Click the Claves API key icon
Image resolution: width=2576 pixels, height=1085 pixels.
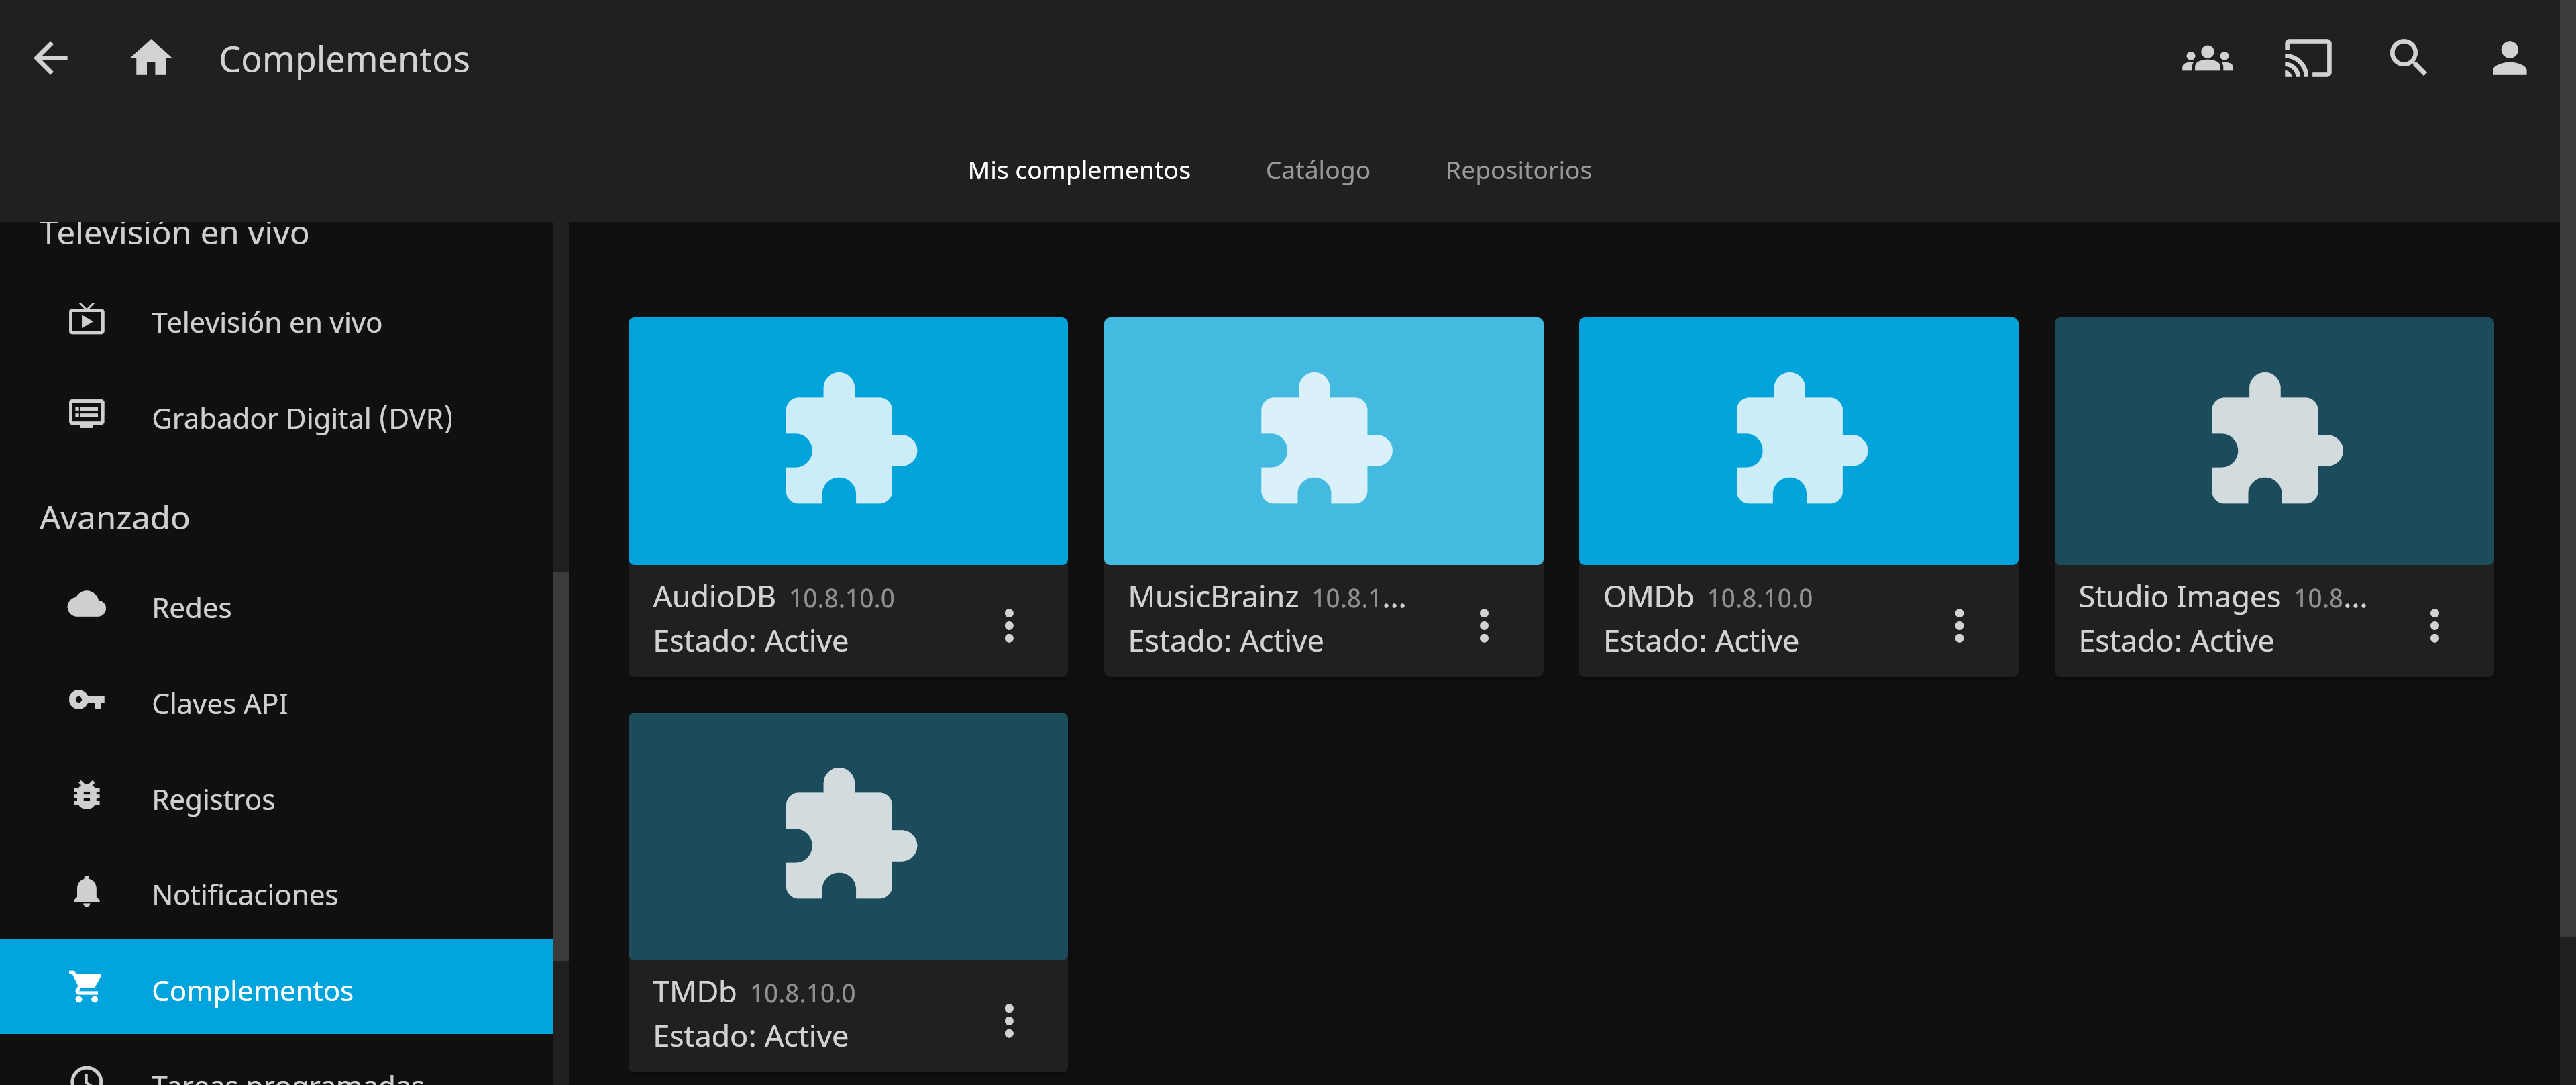coord(86,701)
